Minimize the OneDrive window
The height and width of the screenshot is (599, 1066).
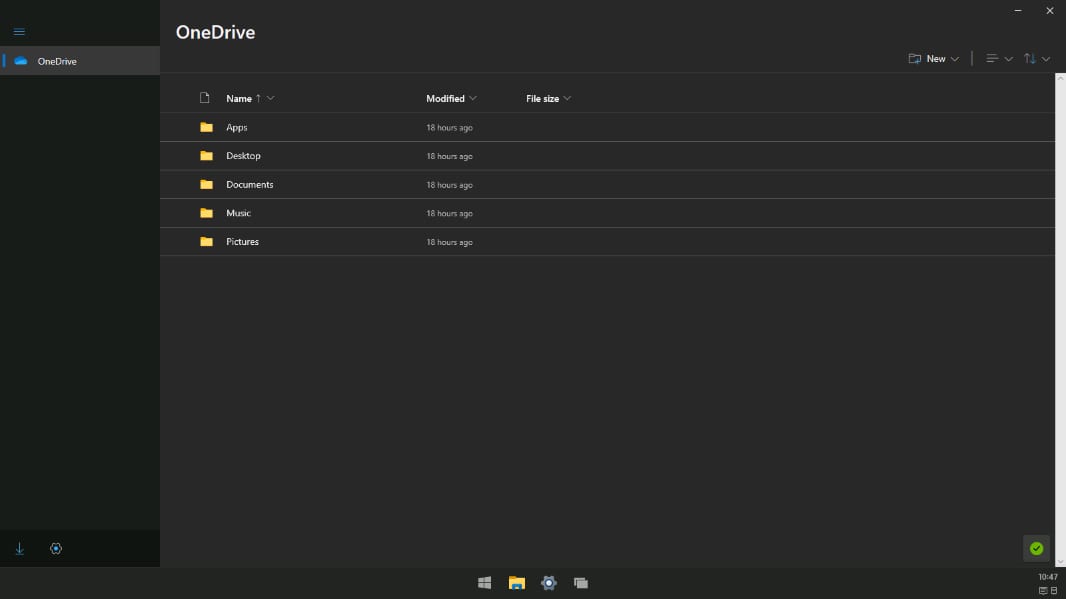[x=1018, y=11]
